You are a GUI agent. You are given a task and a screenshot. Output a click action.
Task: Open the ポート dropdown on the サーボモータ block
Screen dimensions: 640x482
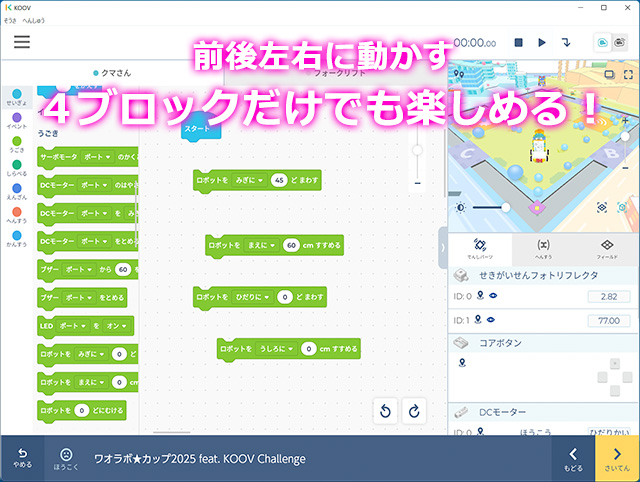coord(97,157)
